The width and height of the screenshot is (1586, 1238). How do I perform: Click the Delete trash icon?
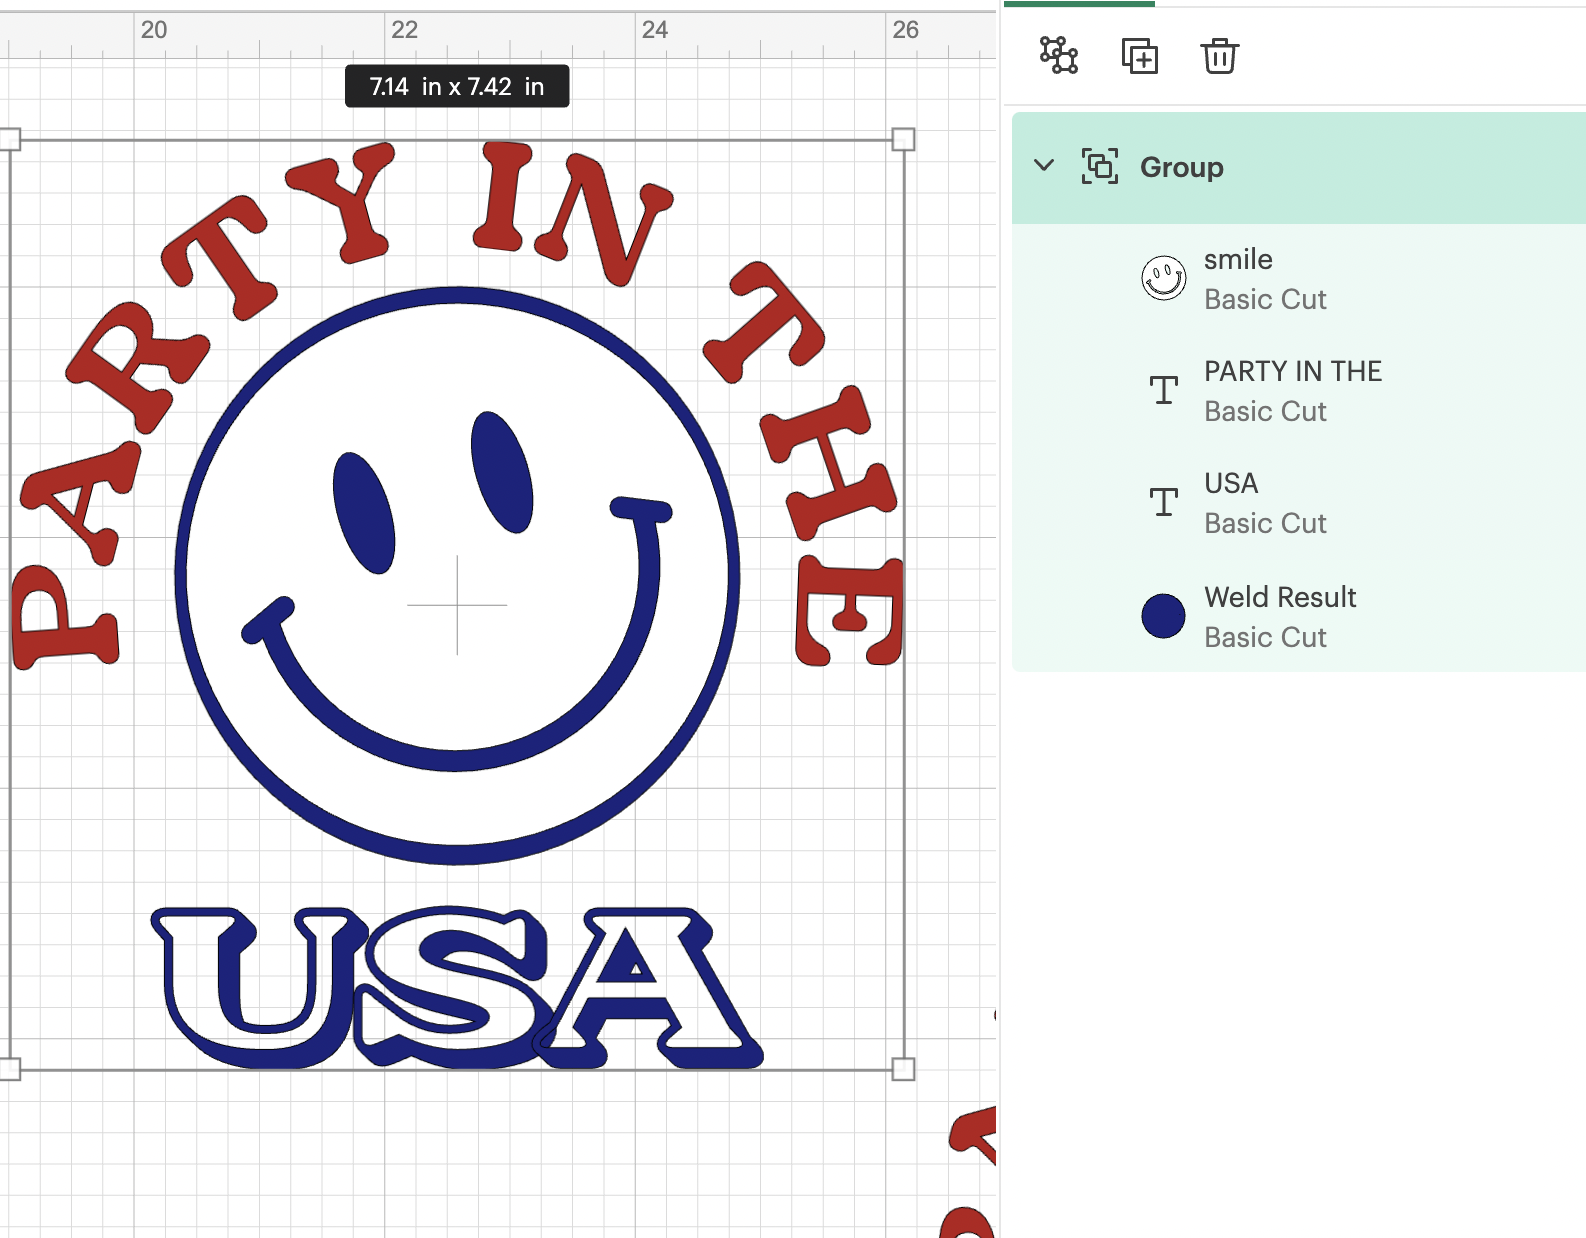[x=1220, y=56]
